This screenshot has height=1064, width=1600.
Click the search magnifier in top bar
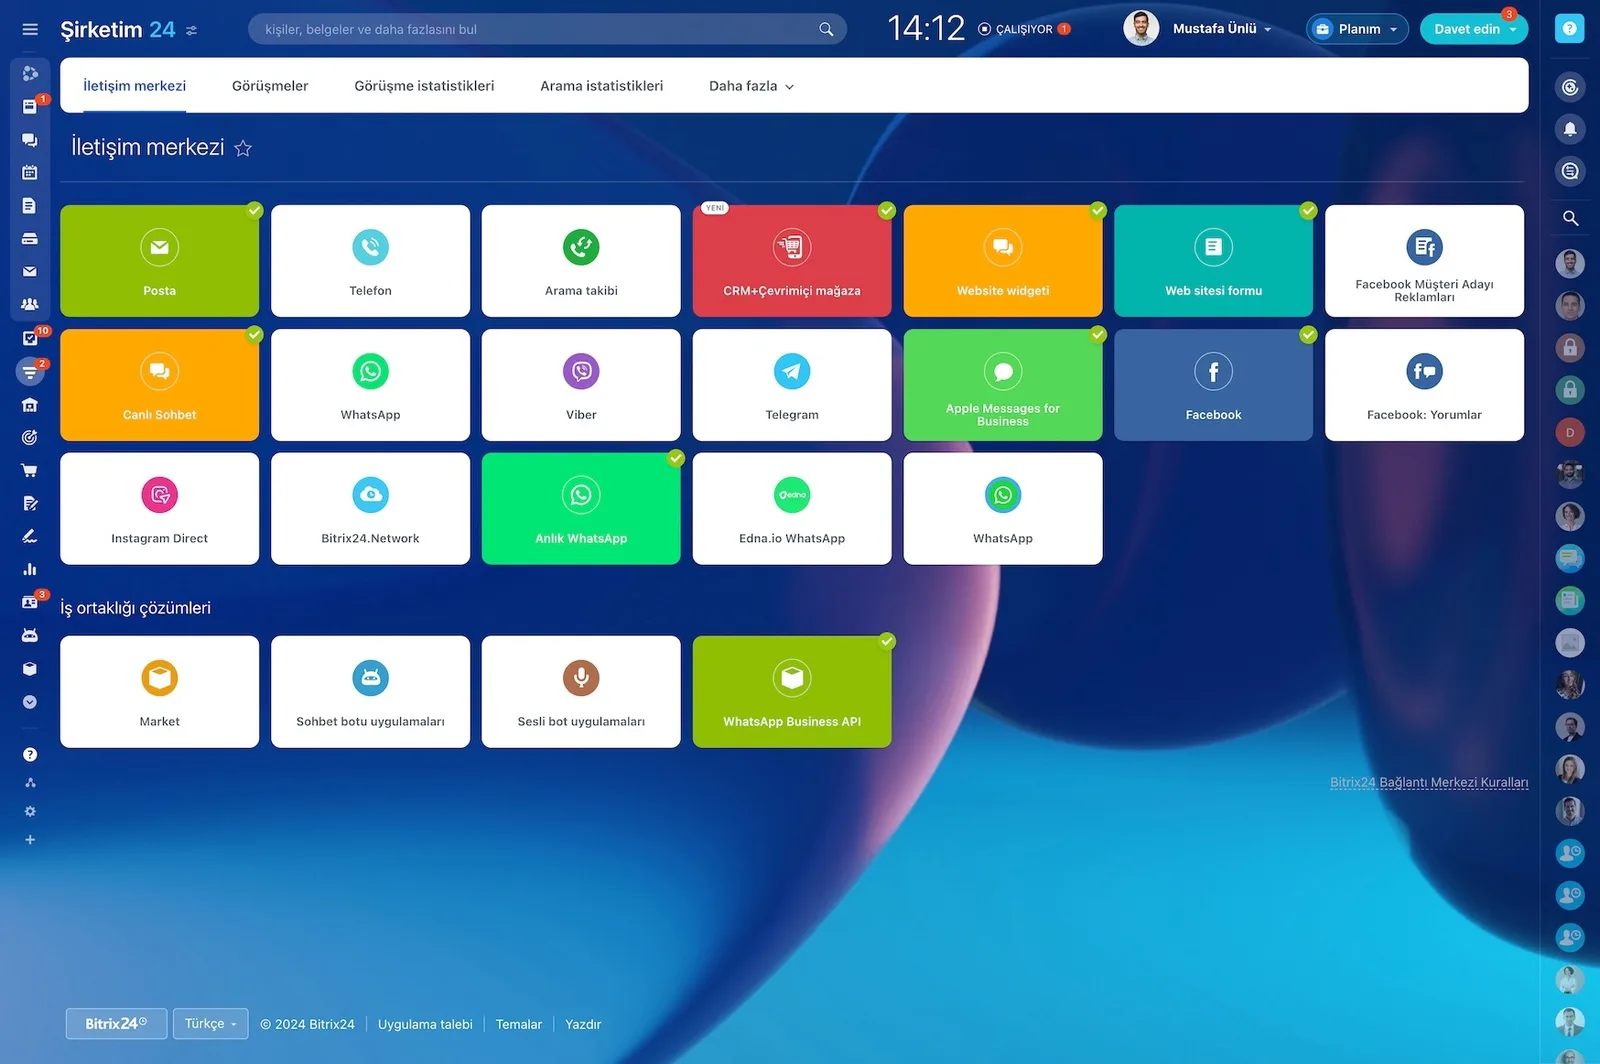point(826,29)
